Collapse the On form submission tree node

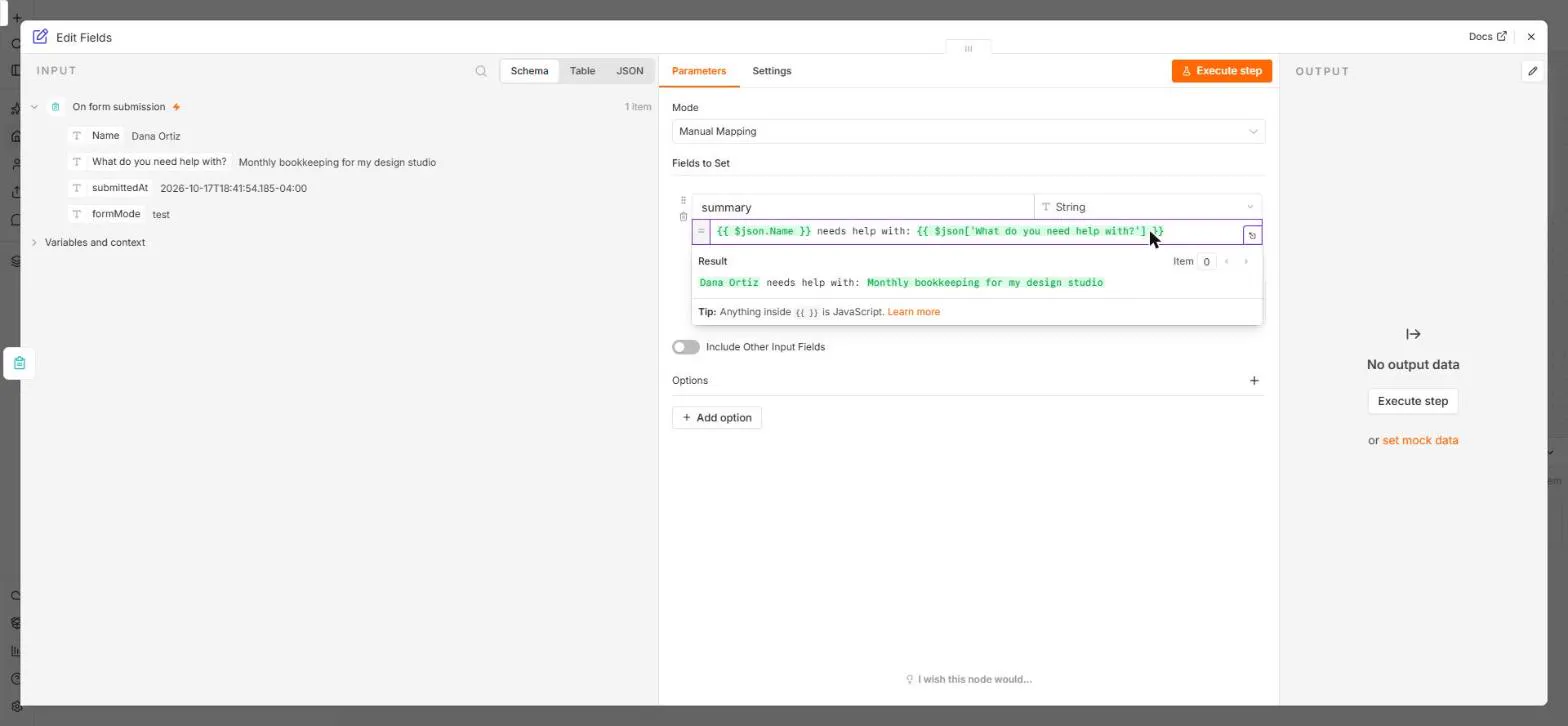point(34,107)
